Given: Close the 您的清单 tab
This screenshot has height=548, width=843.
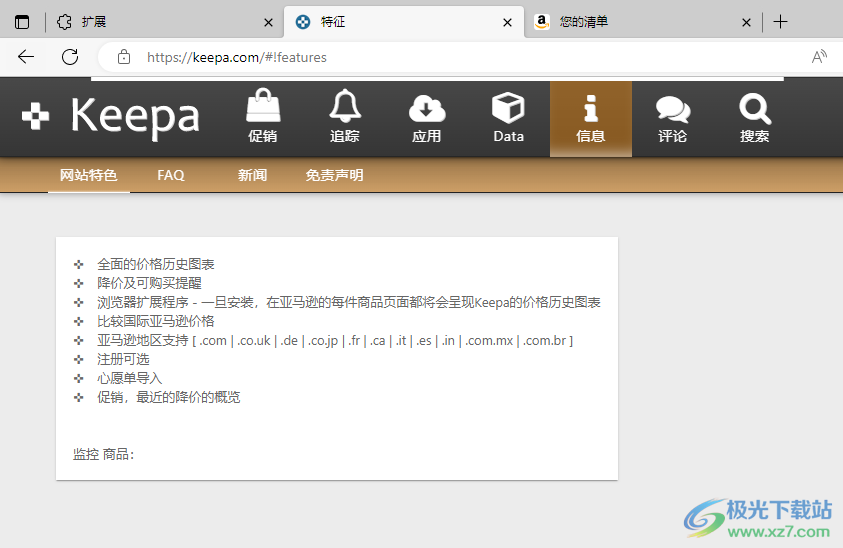Looking at the screenshot, I should point(746,23).
